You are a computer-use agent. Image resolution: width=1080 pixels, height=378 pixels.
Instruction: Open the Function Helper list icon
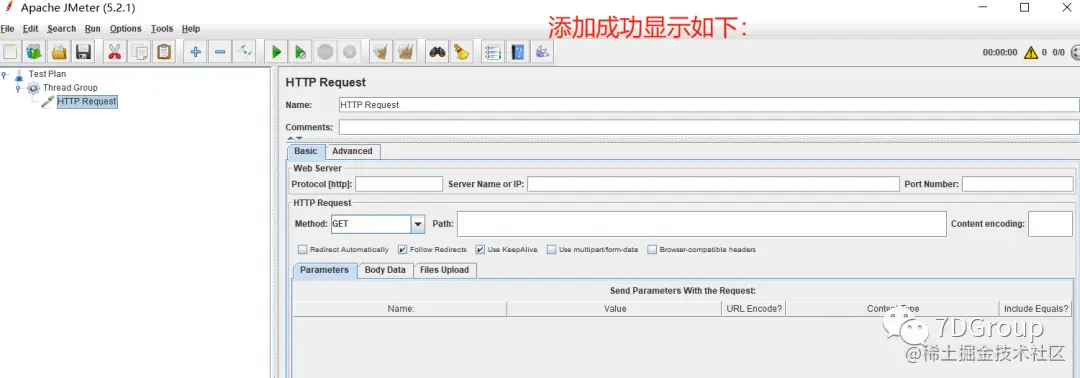[x=492, y=52]
